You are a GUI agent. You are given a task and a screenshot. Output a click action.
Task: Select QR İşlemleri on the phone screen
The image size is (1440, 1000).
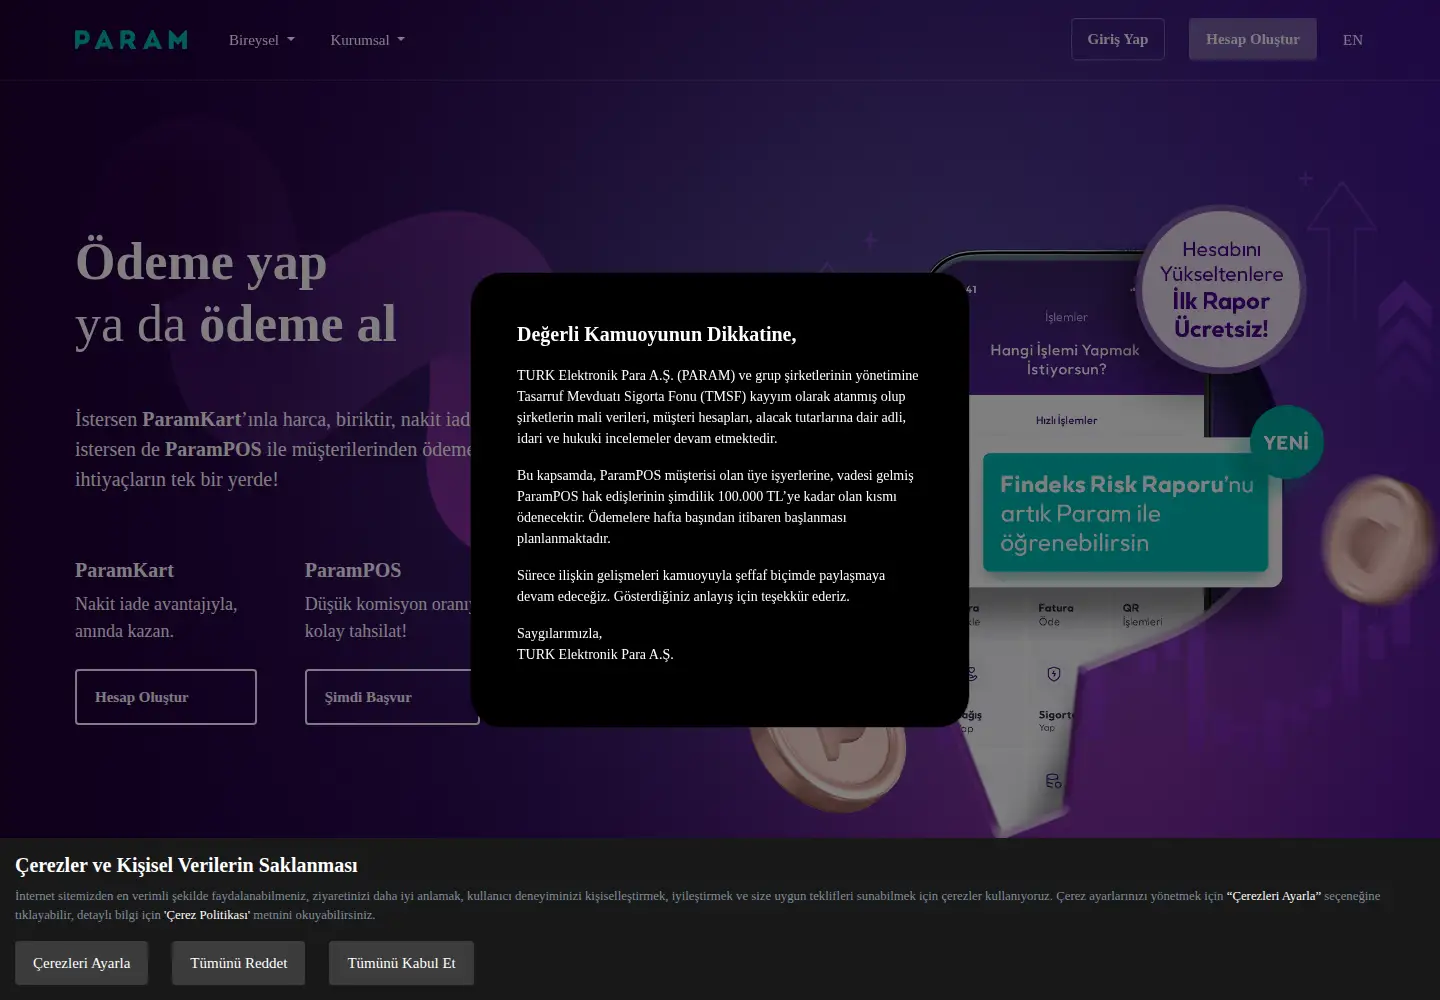point(1142,615)
